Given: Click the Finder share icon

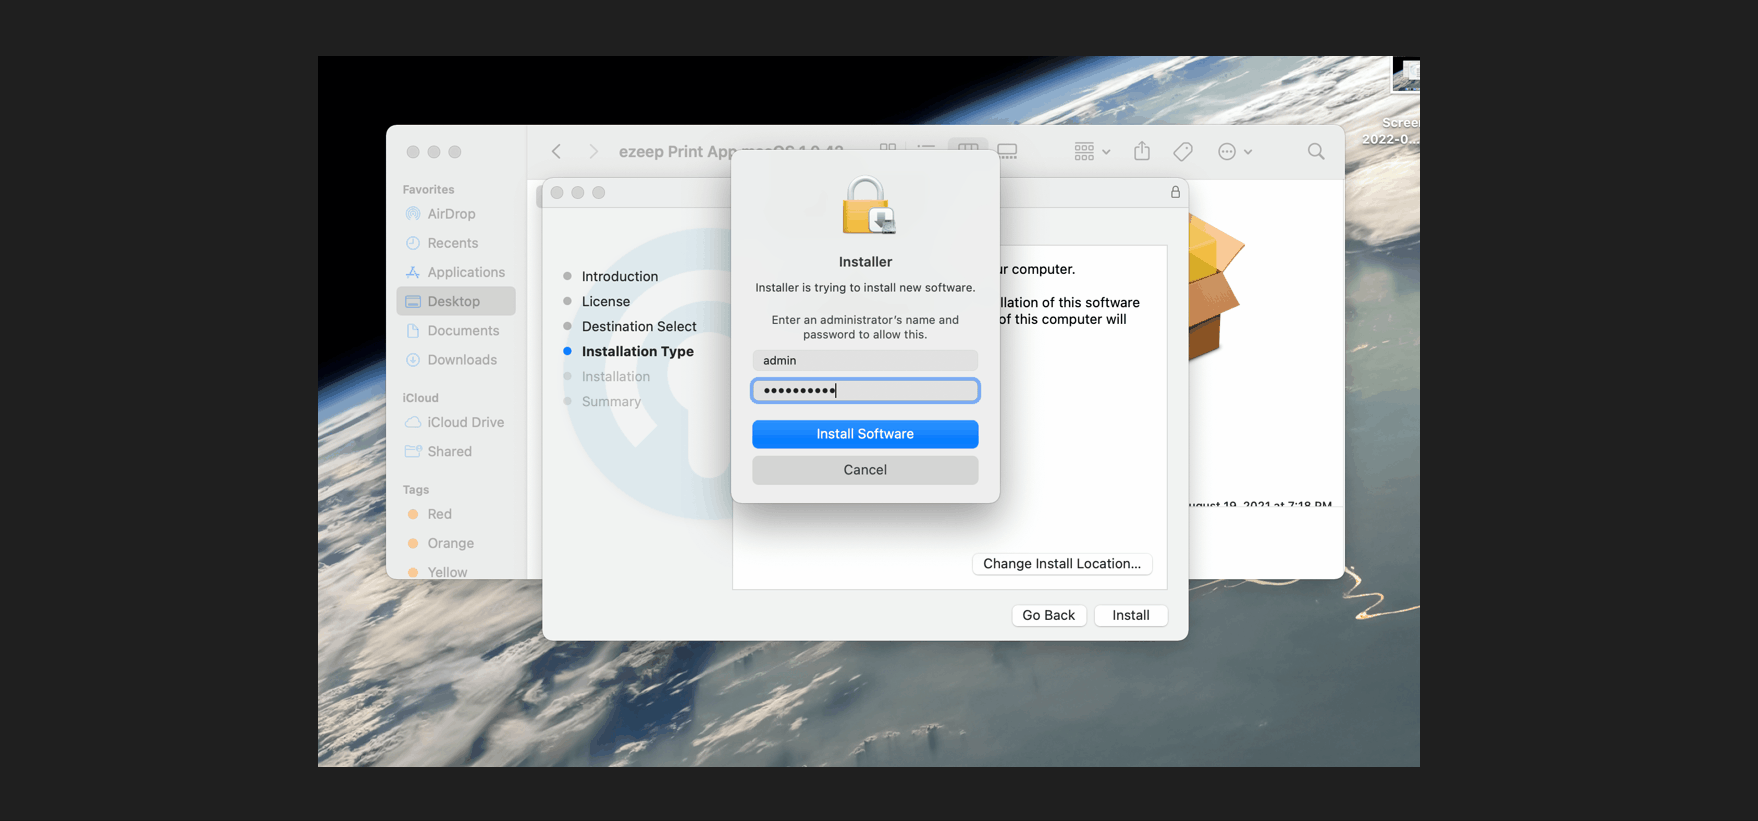Looking at the screenshot, I should point(1142,151).
